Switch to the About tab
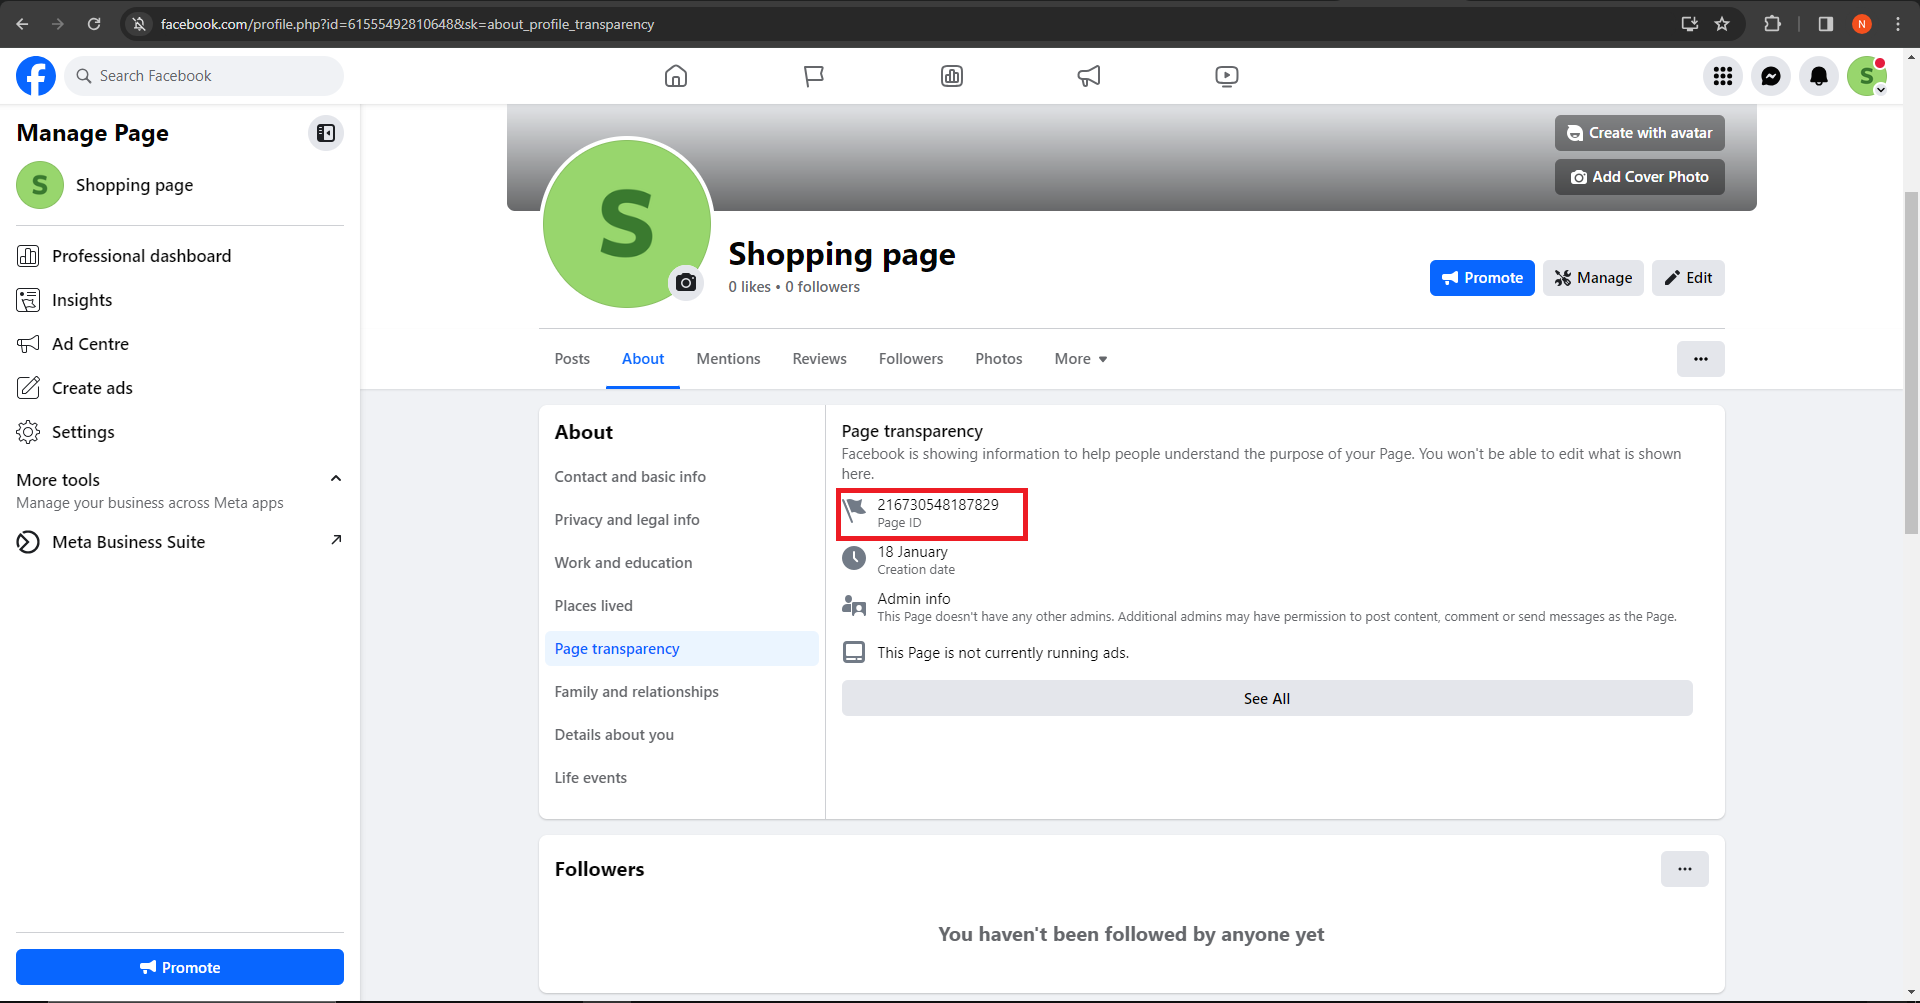Screen dimensions: 1920x1003 (643, 359)
